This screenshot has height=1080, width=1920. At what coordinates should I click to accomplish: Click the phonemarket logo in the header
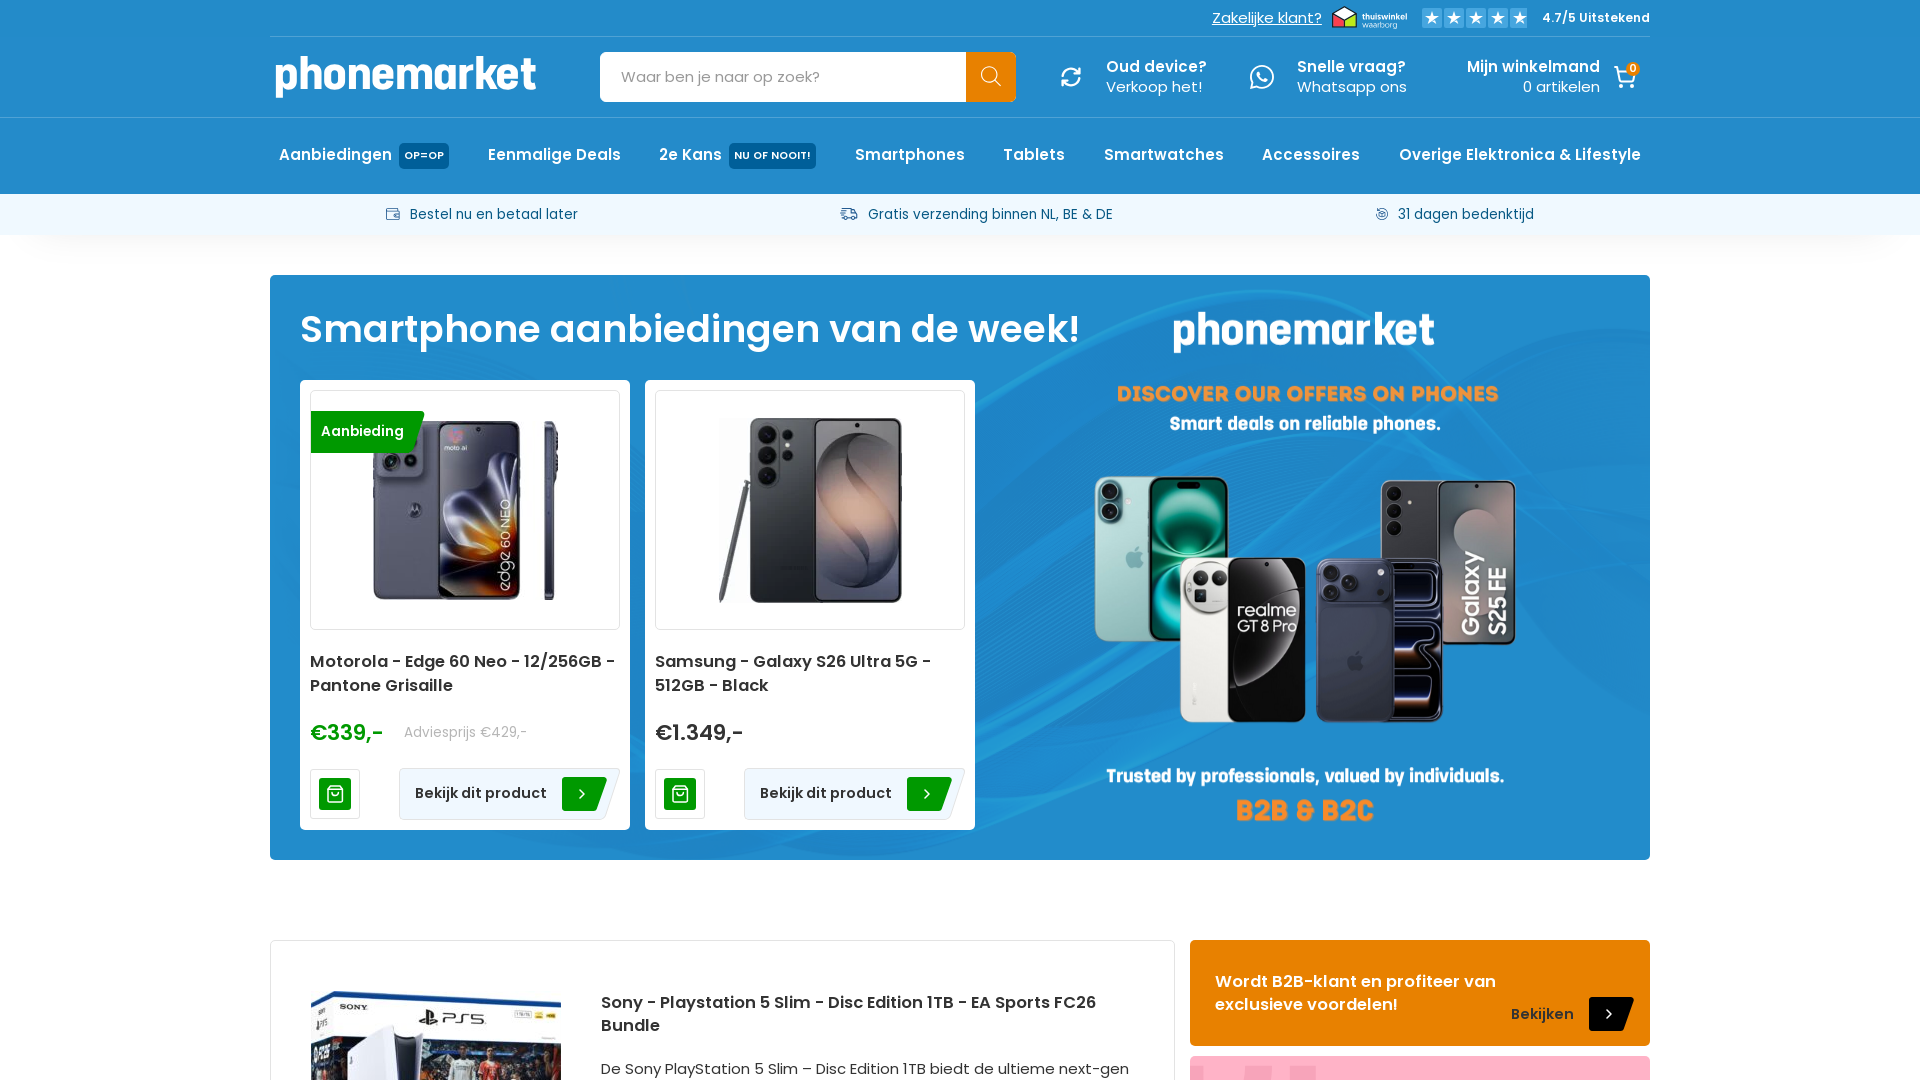click(x=406, y=77)
